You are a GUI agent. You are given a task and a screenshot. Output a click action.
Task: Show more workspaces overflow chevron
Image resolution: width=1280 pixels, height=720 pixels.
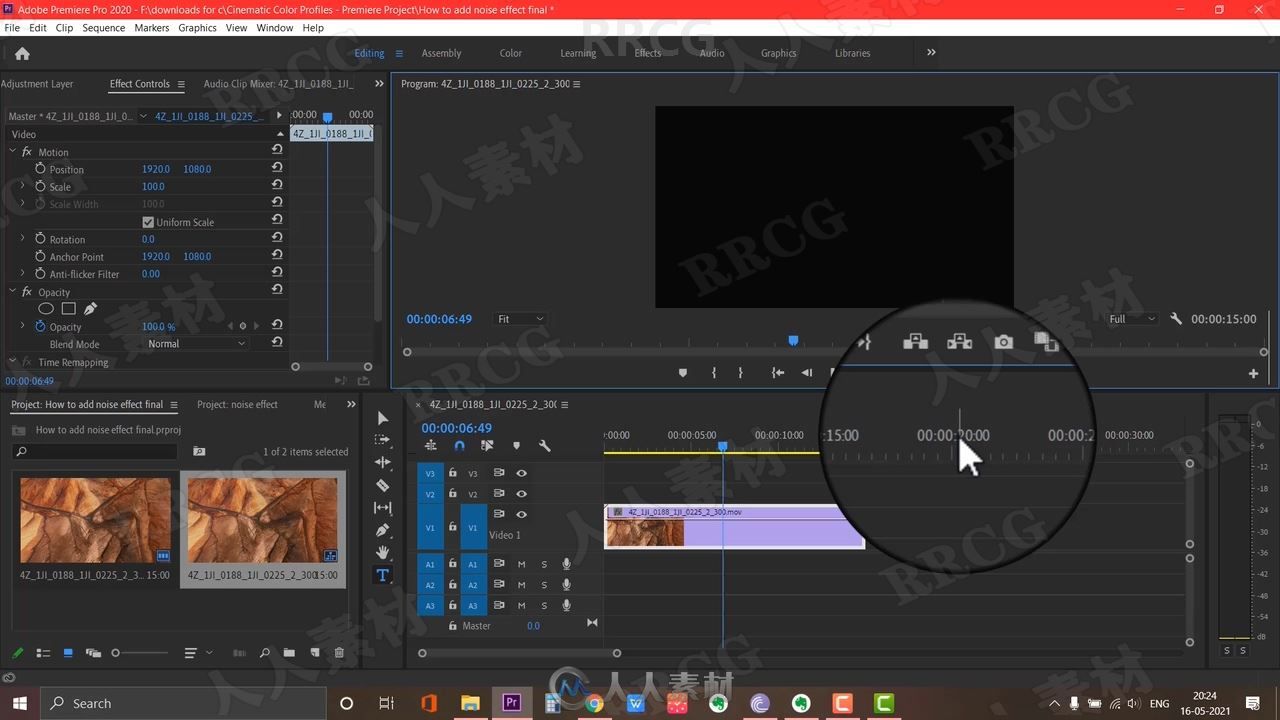pyautogui.click(x=931, y=52)
